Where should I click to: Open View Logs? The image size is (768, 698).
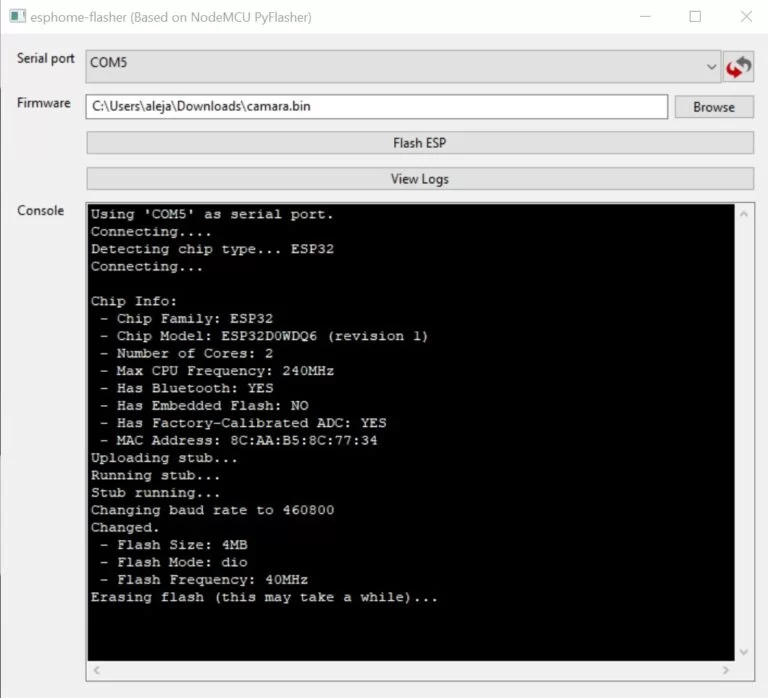click(419, 179)
